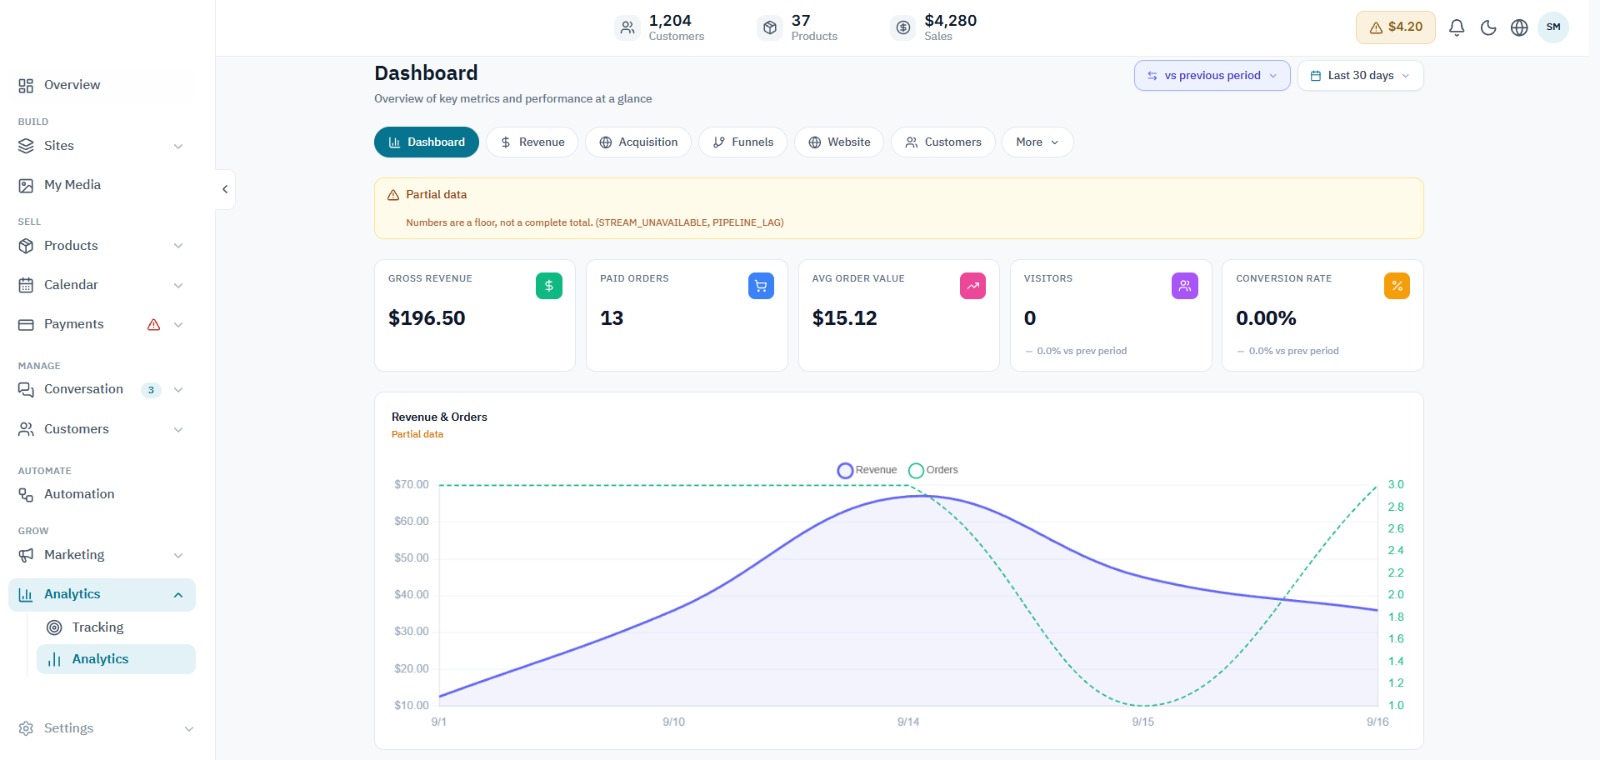Open the vs previous period dropdown
Screen dimensions: 1600x760
[1212, 76]
